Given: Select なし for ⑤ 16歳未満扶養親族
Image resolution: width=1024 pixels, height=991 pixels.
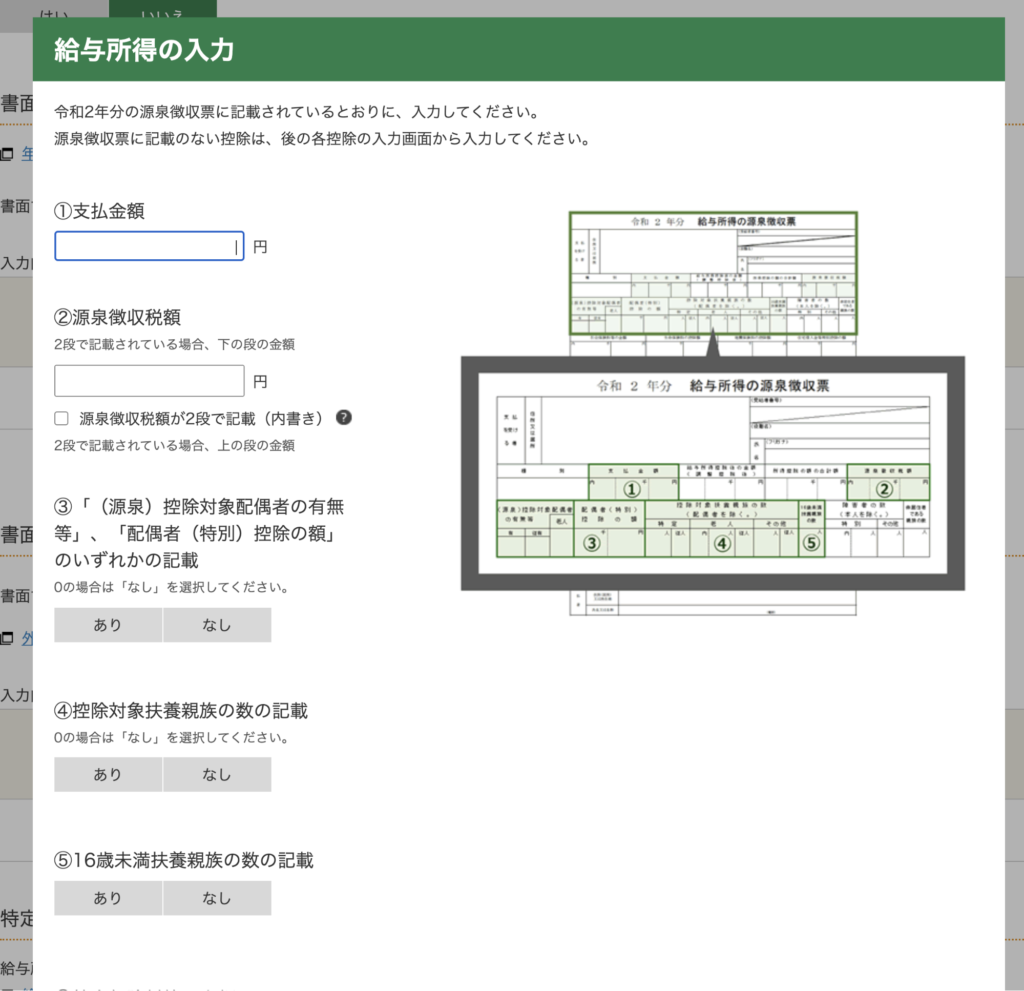Looking at the screenshot, I should coord(217,898).
